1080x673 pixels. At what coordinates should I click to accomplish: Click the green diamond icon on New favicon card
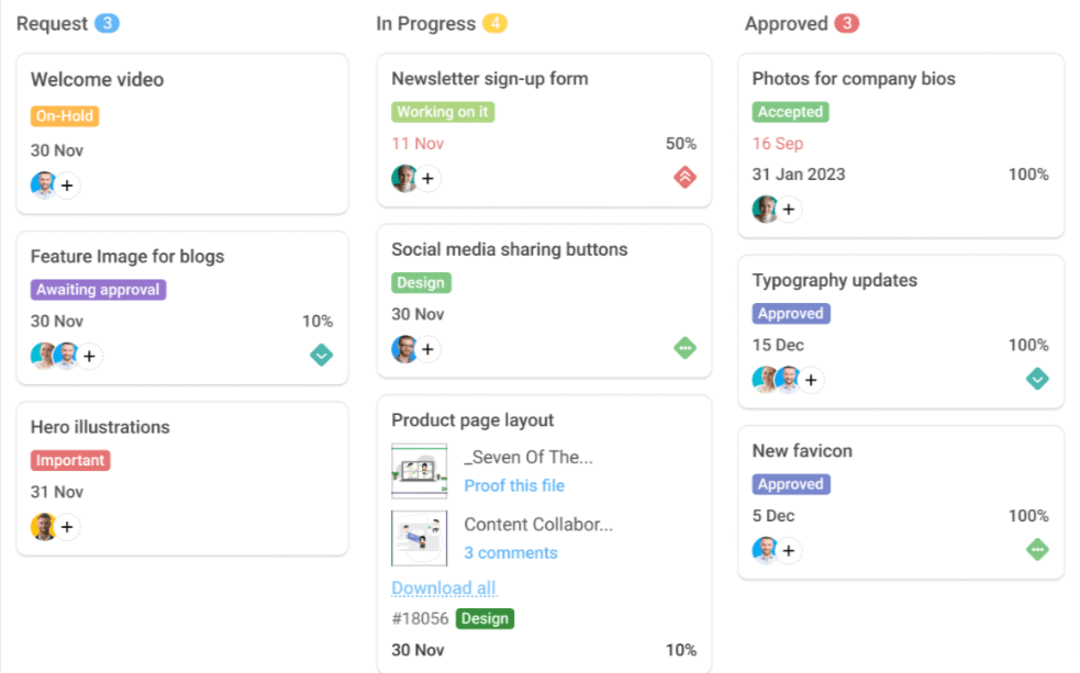pyautogui.click(x=1037, y=549)
